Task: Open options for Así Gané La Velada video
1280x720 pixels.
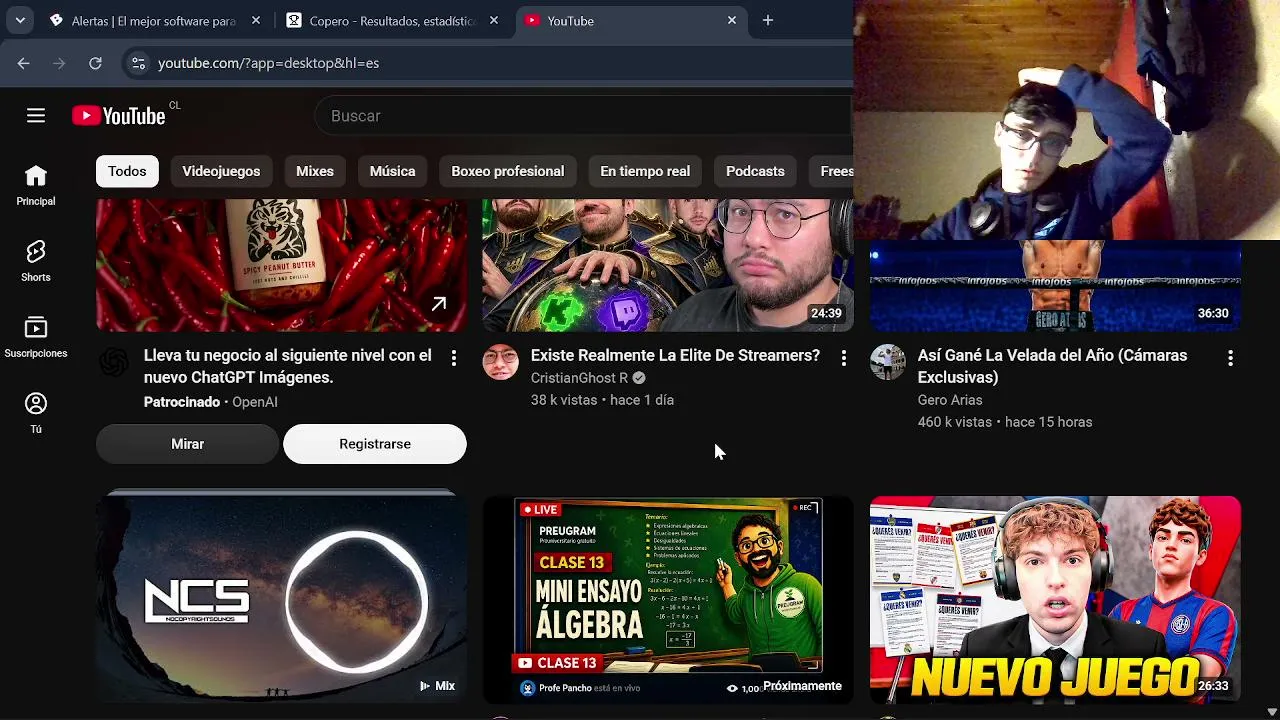Action: tap(1230, 358)
